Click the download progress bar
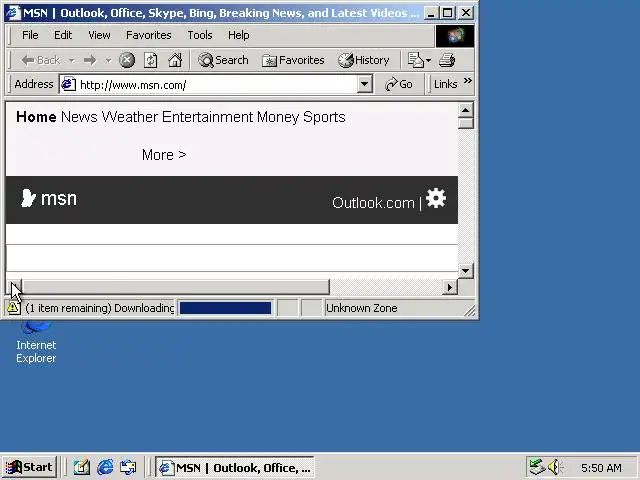This screenshot has height=480, width=640. 225,308
